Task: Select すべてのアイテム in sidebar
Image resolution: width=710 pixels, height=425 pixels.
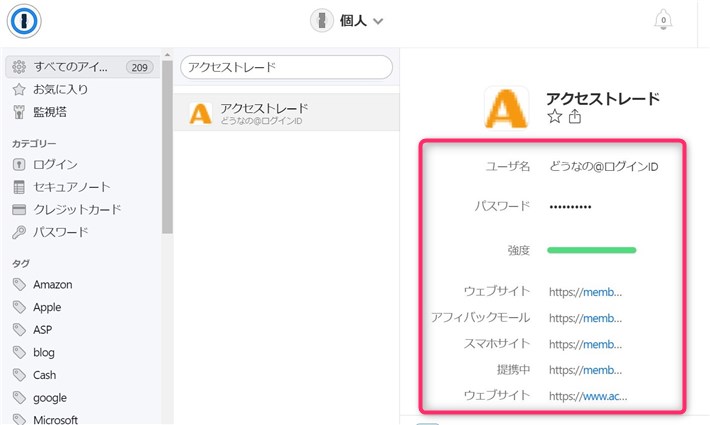Action: (83, 67)
